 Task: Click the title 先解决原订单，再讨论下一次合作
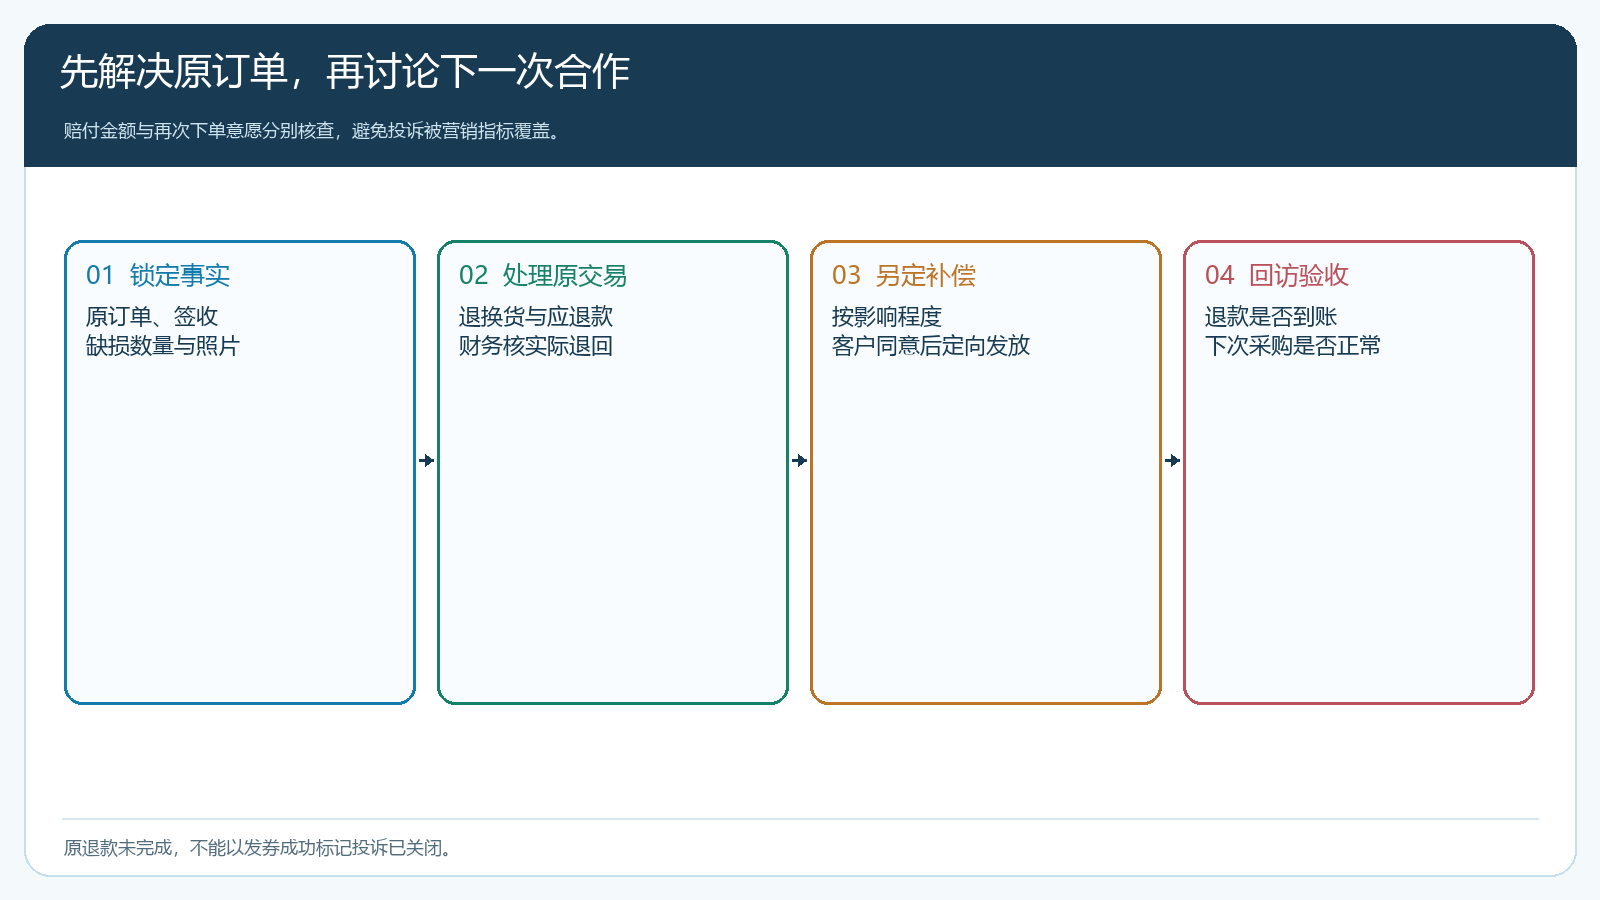(345, 72)
